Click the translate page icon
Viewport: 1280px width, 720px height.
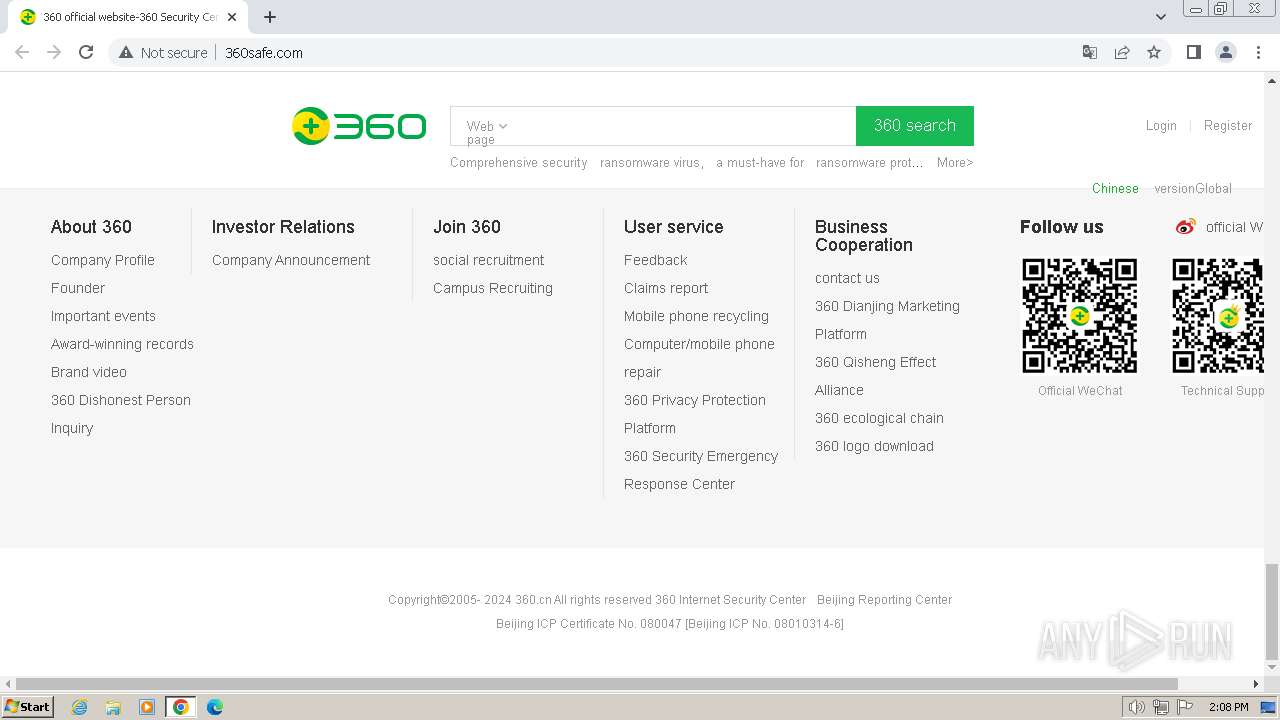[x=1090, y=52]
